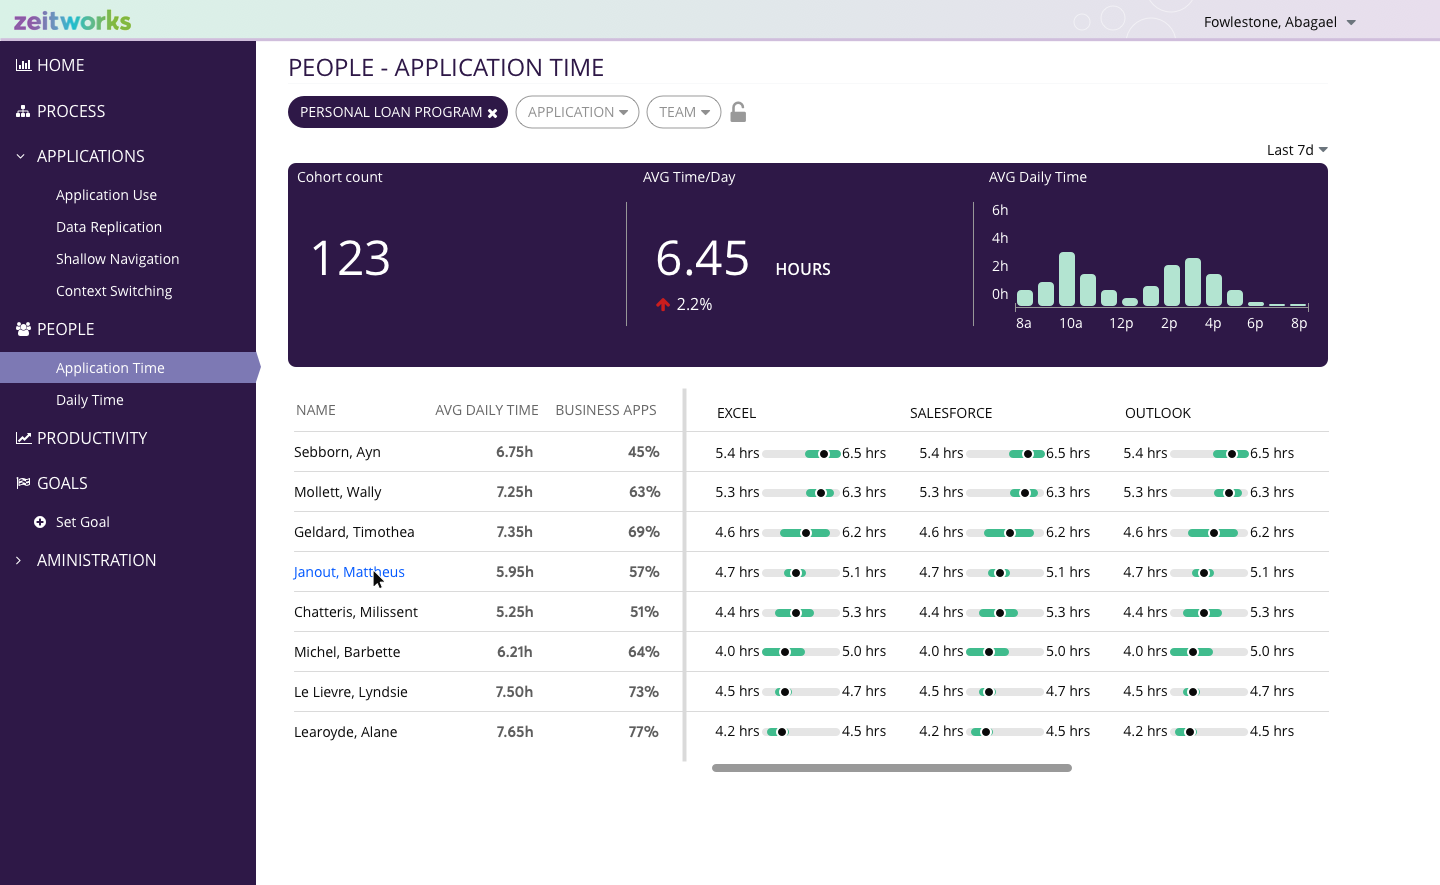Click the Goals flag icon
The width and height of the screenshot is (1440, 885).
23,483
